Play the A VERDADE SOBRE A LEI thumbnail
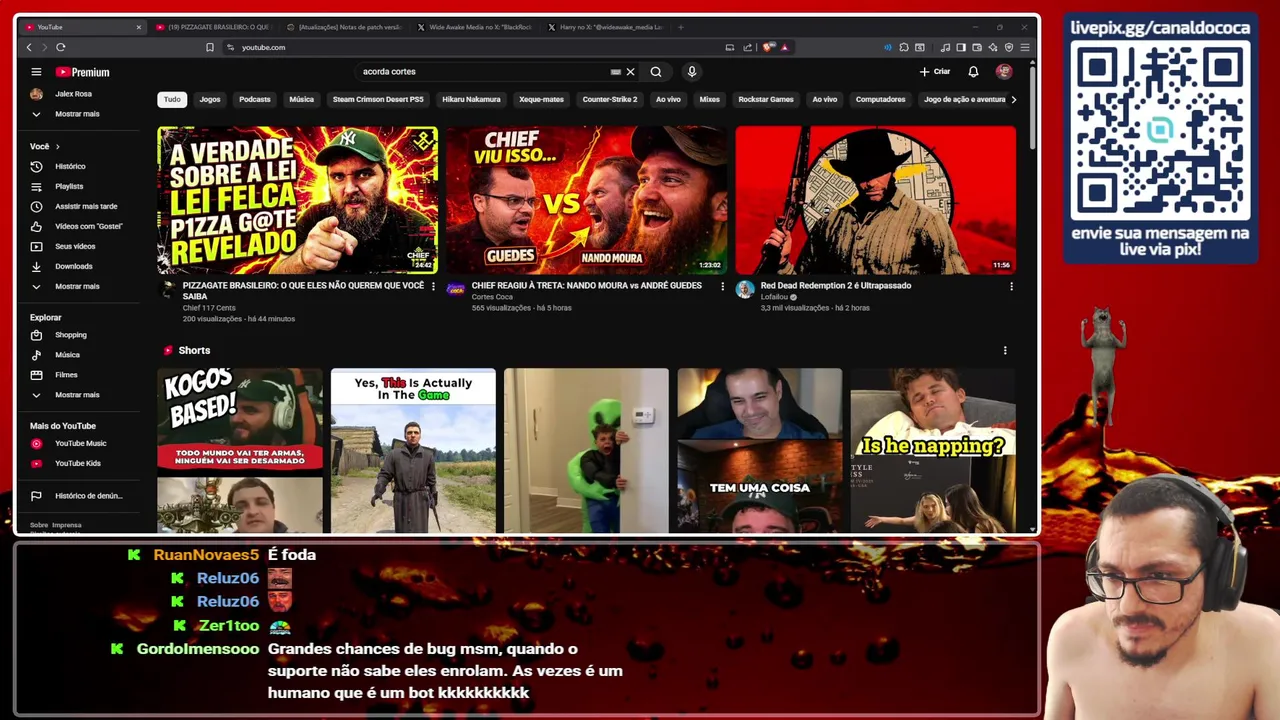This screenshot has height=720, width=1280. tap(297, 200)
